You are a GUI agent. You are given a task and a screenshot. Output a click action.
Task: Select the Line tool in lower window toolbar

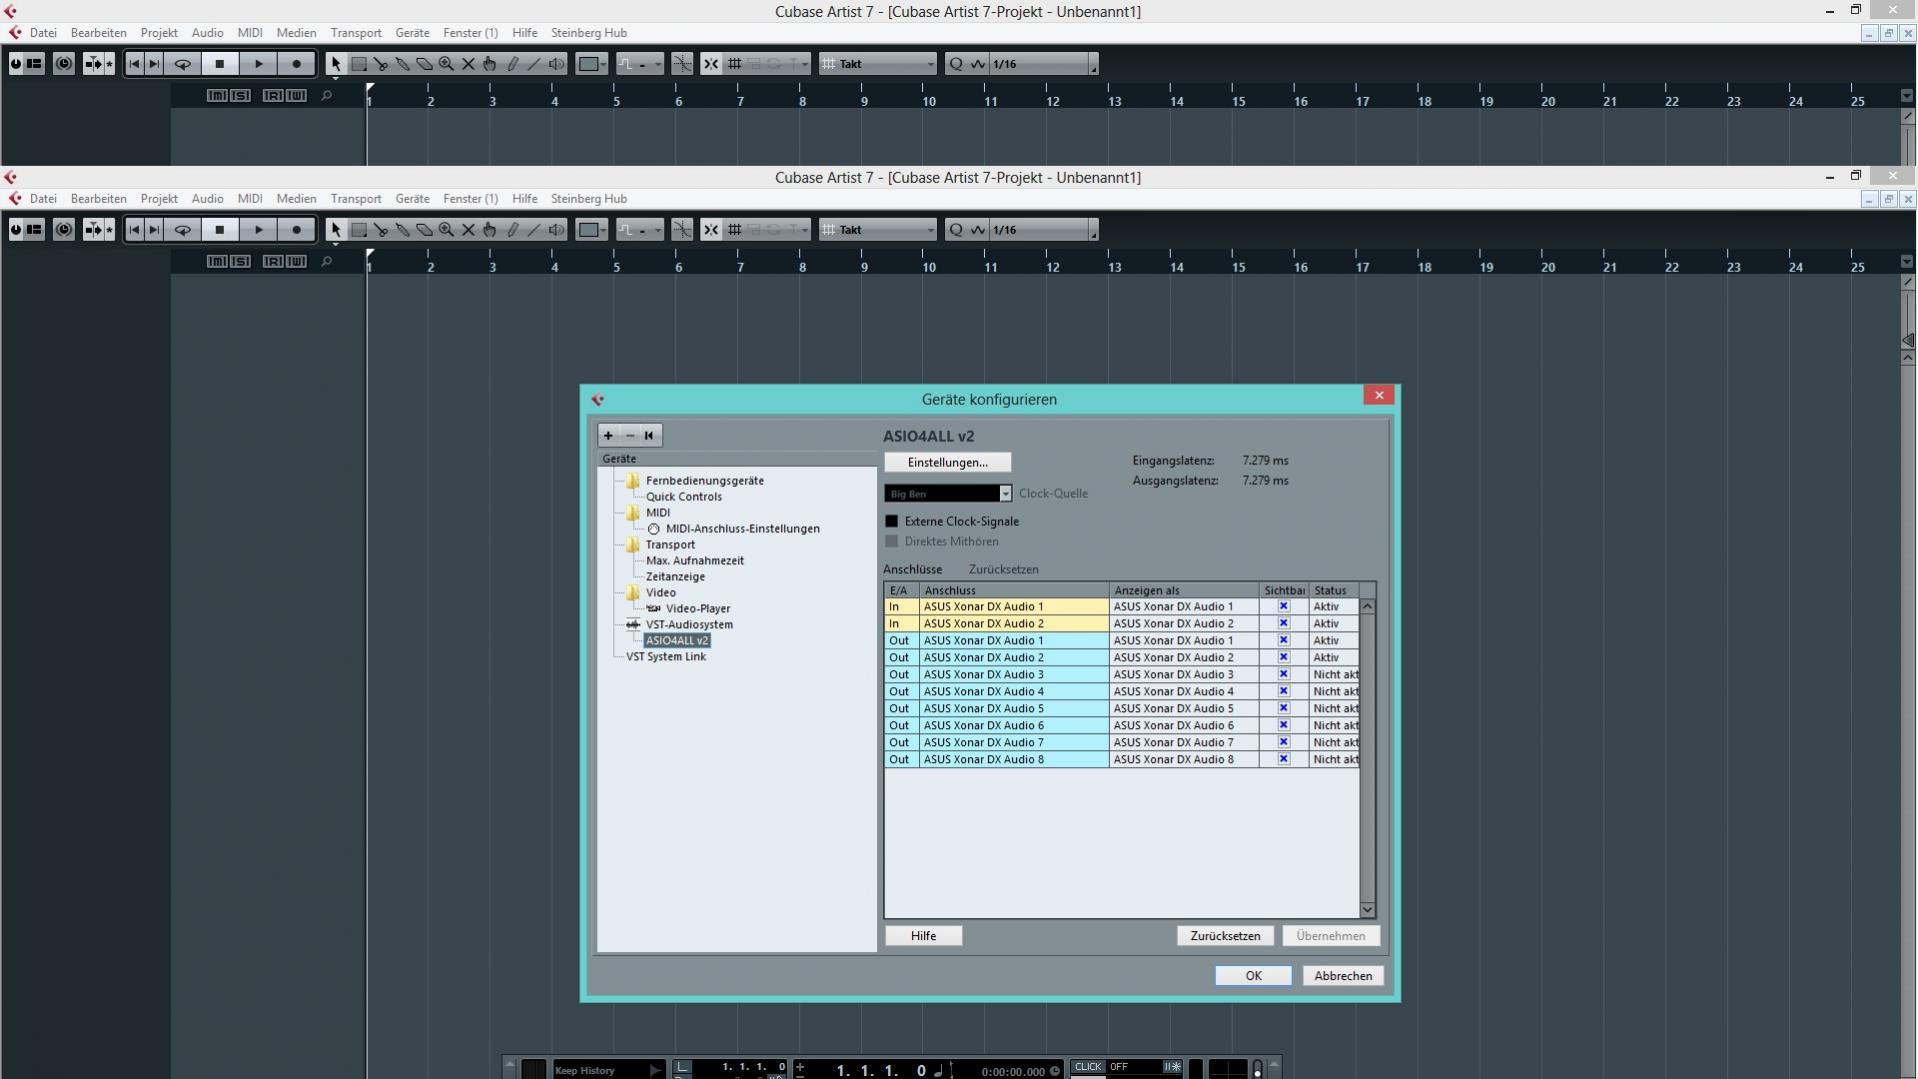coord(534,230)
